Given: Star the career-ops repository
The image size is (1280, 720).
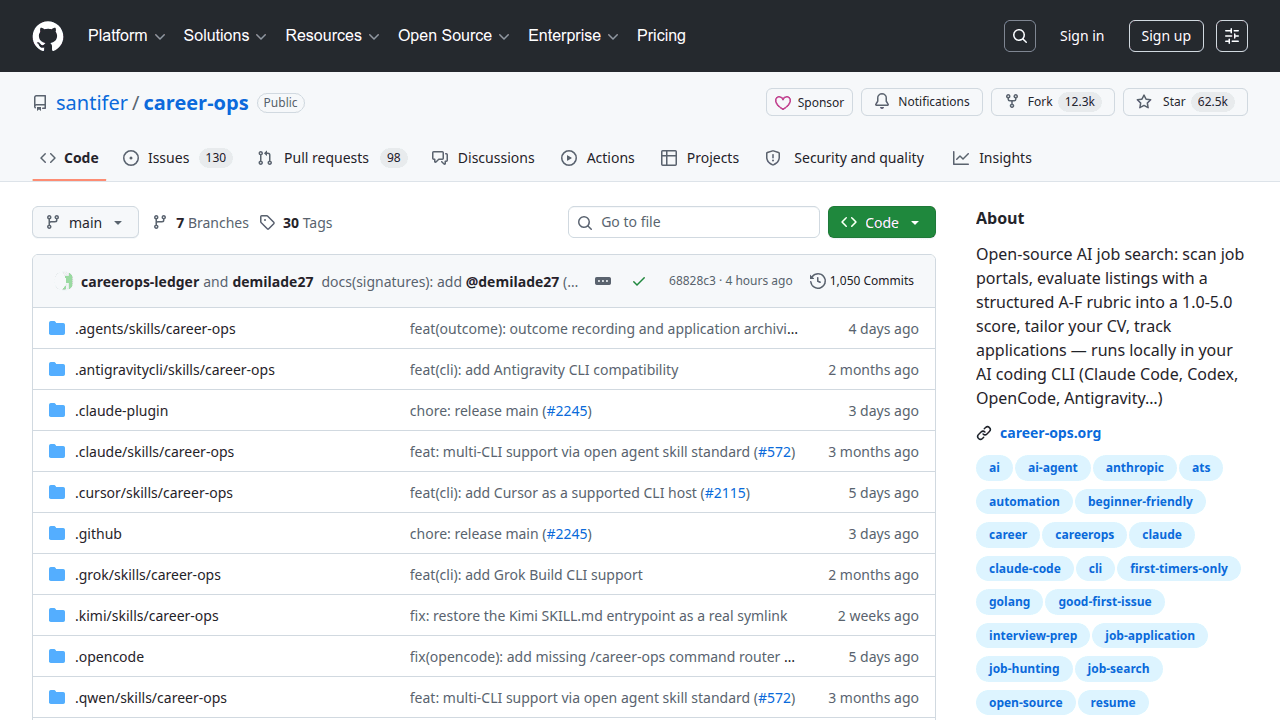Looking at the screenshot, I should click(x=1185, y=102).
